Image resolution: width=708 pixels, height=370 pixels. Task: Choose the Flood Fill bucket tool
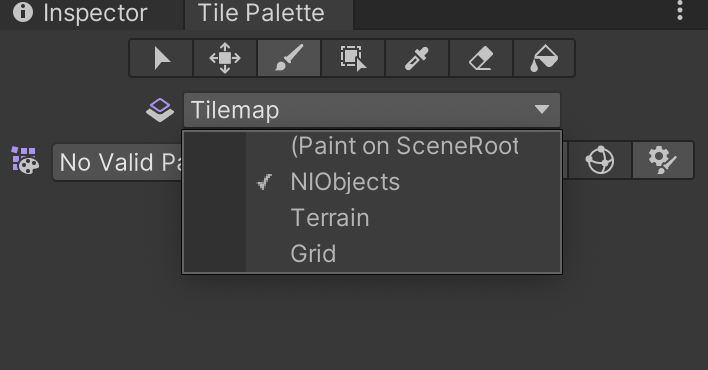(x=544, y=58)
